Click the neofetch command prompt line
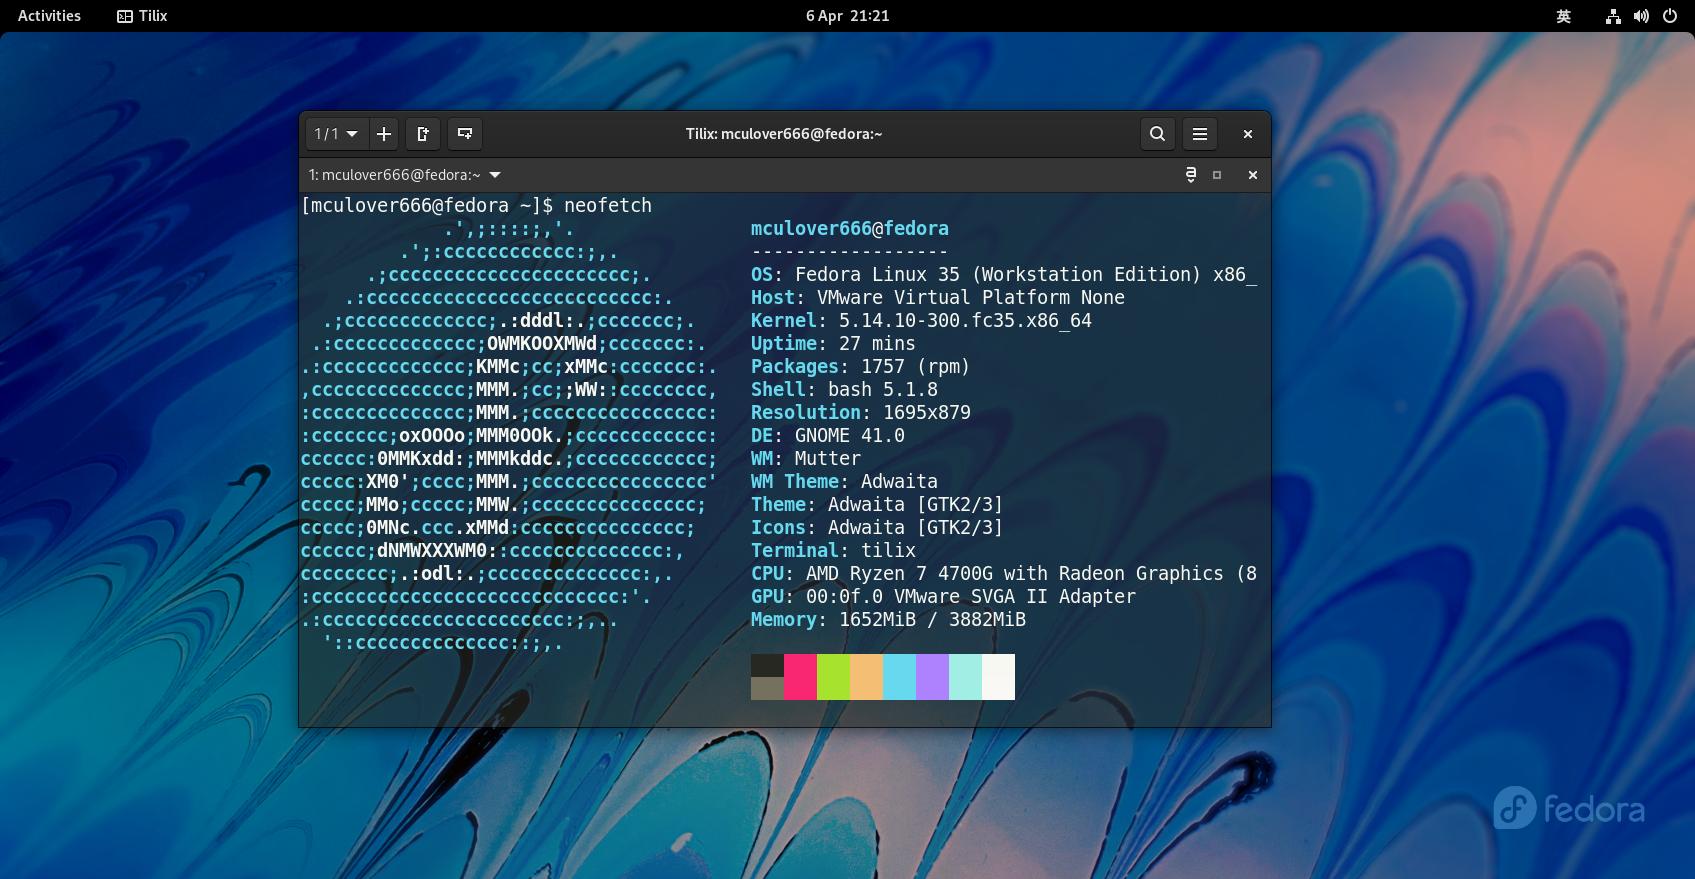The image size is (1695, 879). tap(476, 206)
